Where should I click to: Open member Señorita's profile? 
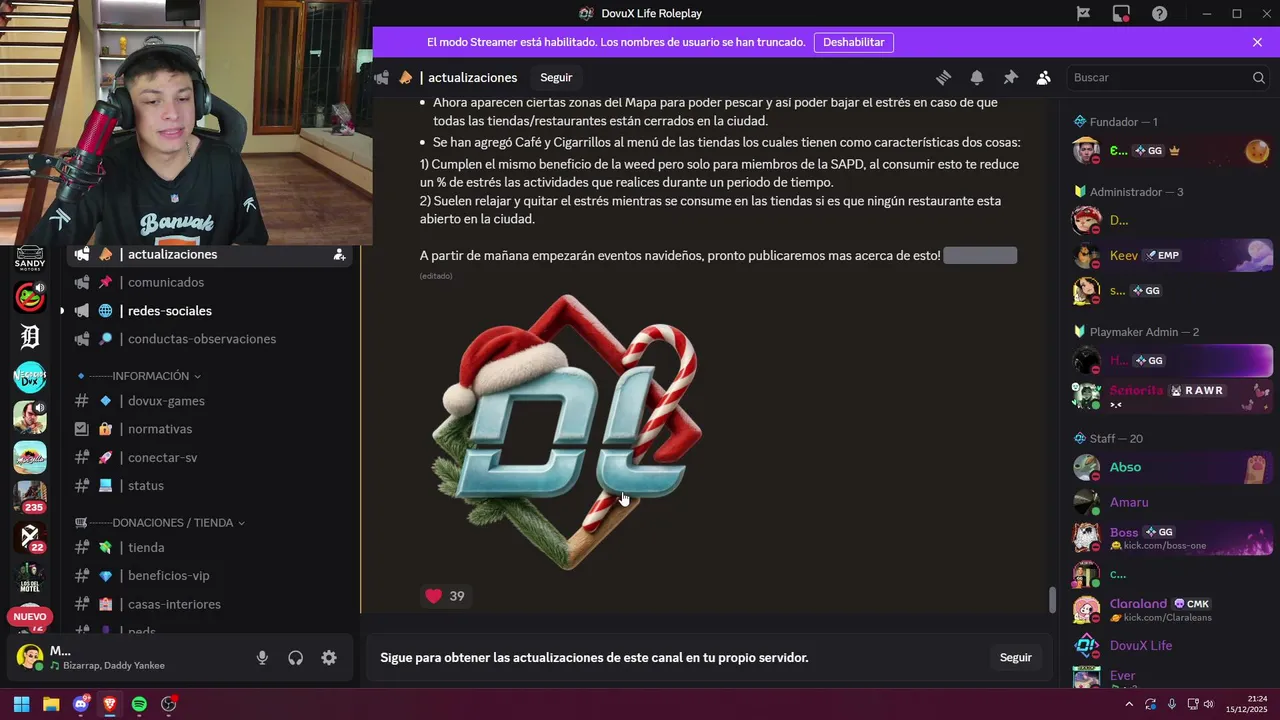click(x=1171, y=395)
